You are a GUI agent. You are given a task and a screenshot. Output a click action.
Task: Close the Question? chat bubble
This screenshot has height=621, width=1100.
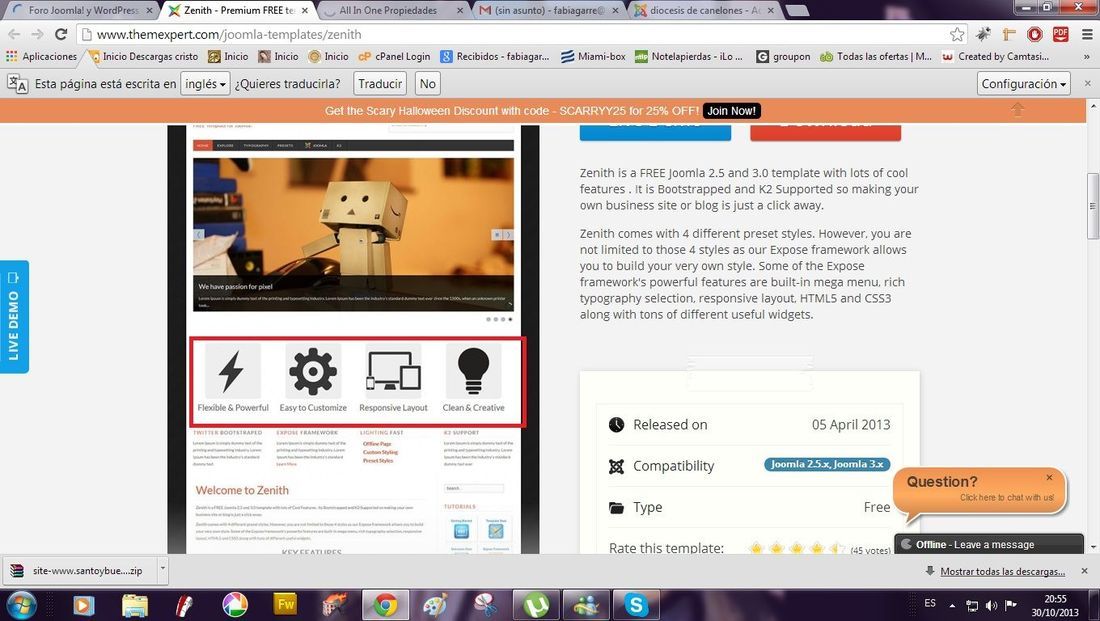[x=1049, y=478]
